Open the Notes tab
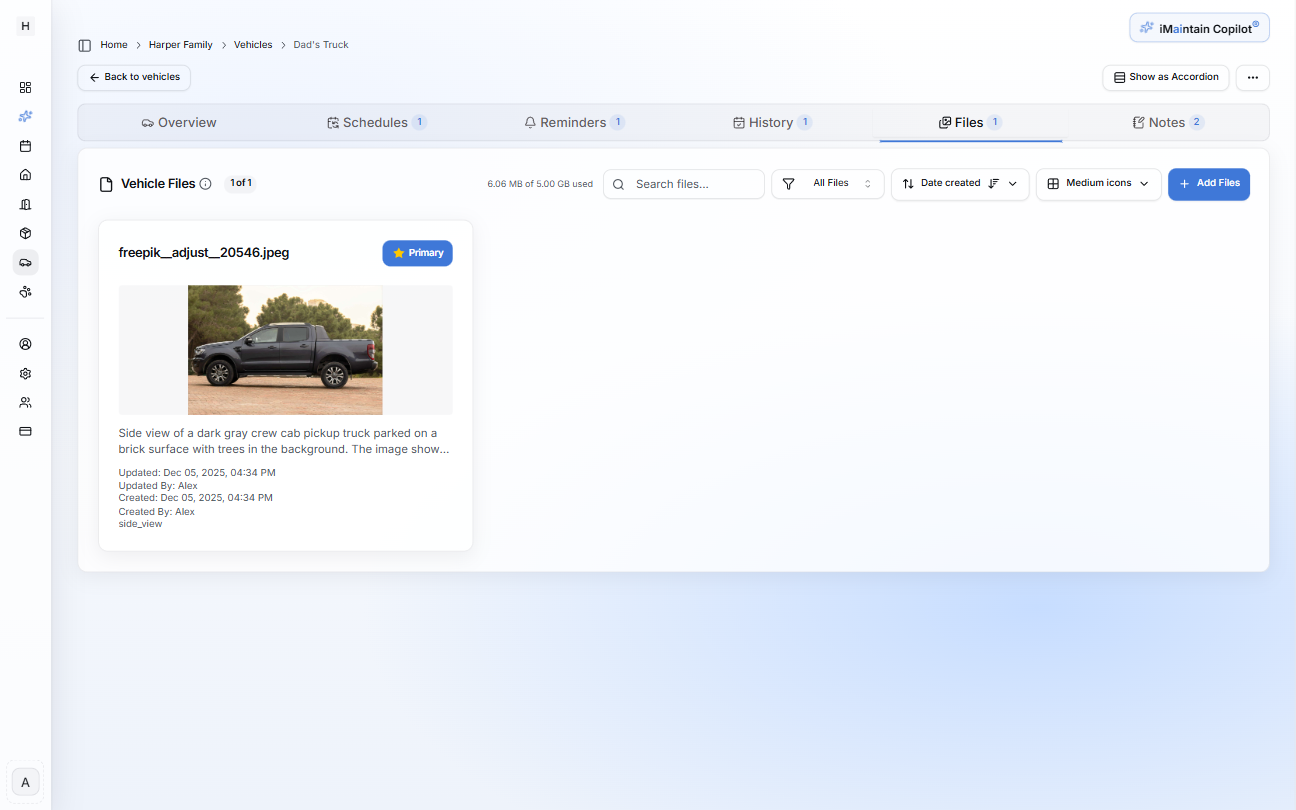This screenshot has height=810, width=1296. (1167, 121)
